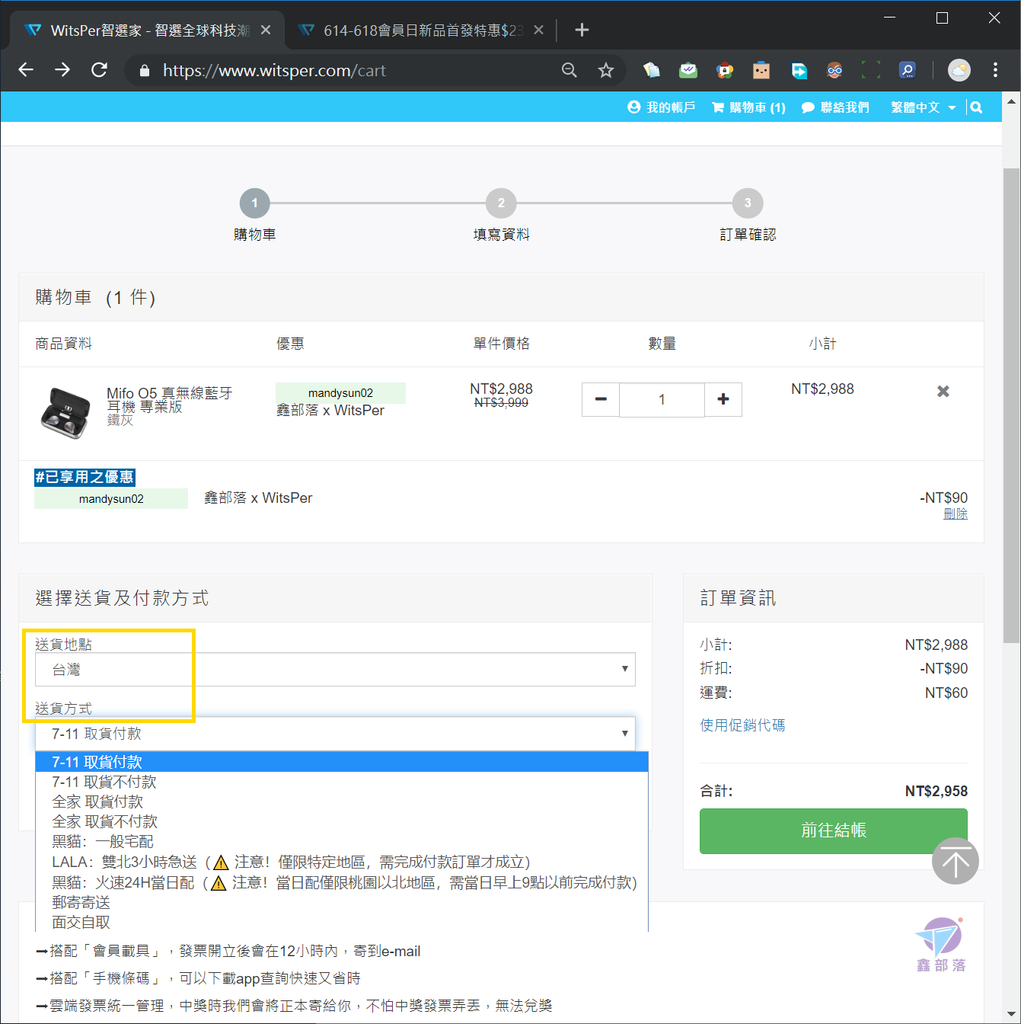1021x1024 pixels.
Task: Open the green bracket screenshot extension
Action: pyautogui.click(x=870, y=70)
